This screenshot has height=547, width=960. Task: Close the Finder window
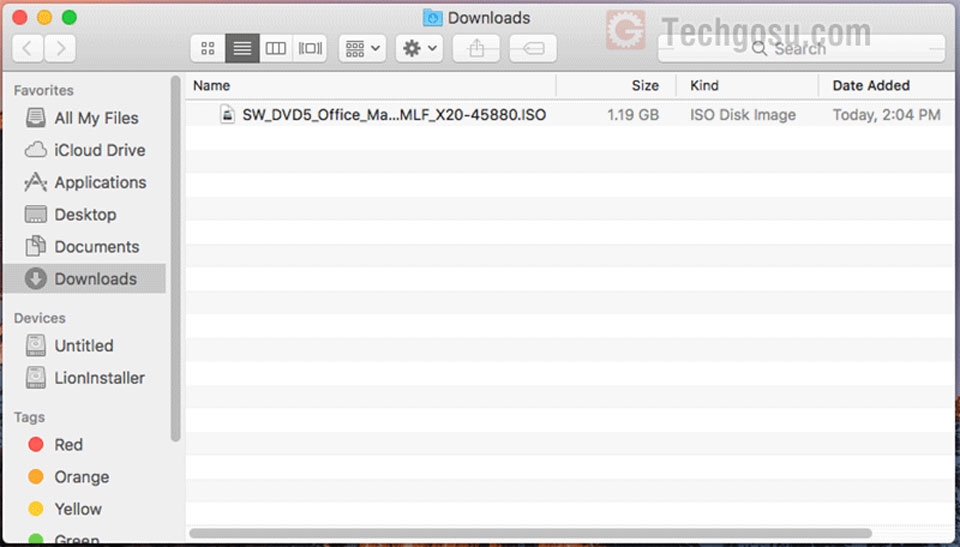tap(20, 17)
